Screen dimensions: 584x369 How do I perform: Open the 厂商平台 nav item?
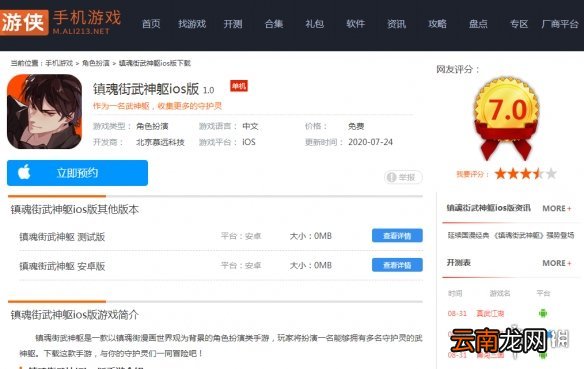[x=560, y=24]
